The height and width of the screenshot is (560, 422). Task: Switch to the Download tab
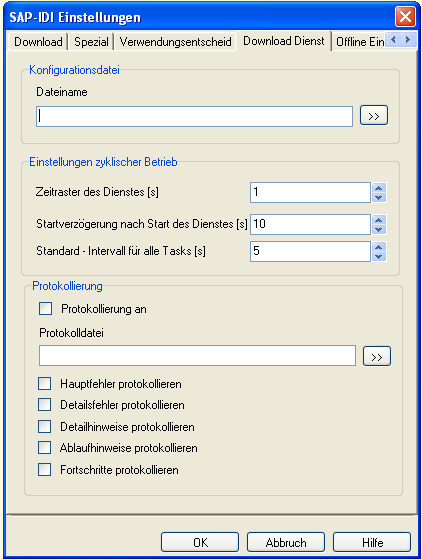coord(38,42)
